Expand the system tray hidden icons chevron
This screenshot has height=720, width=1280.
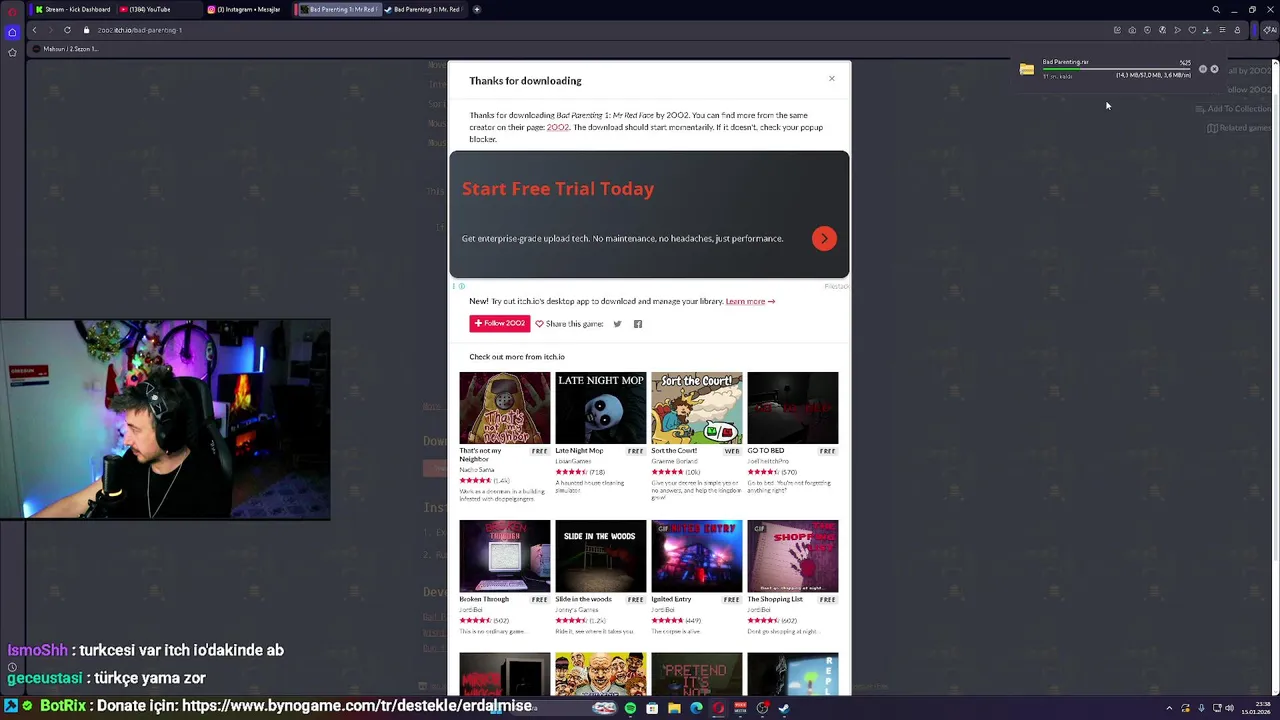click(1169, 708)
